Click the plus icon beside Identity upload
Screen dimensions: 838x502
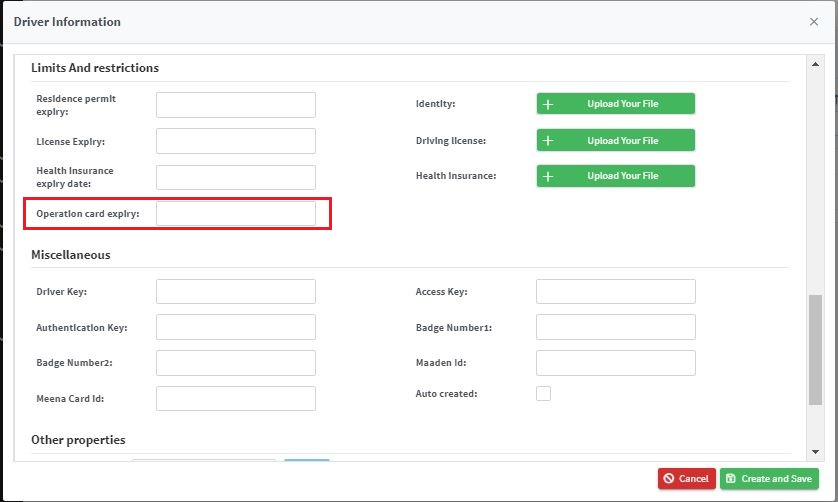click(548, 104)
